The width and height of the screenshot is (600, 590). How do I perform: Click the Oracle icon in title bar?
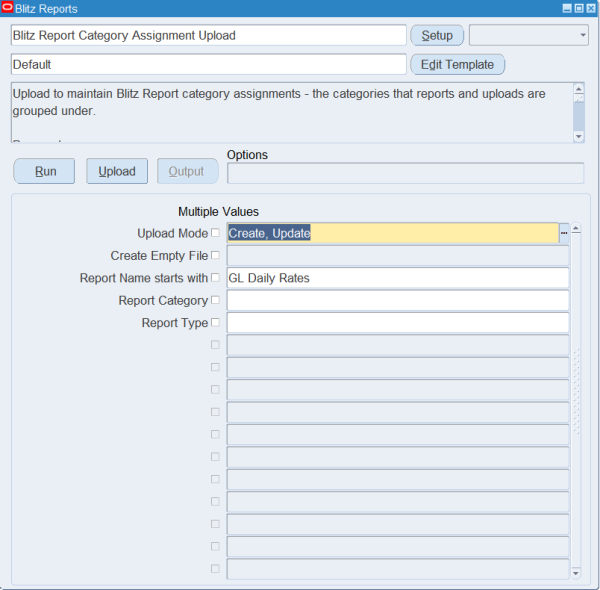coord(7,8)
